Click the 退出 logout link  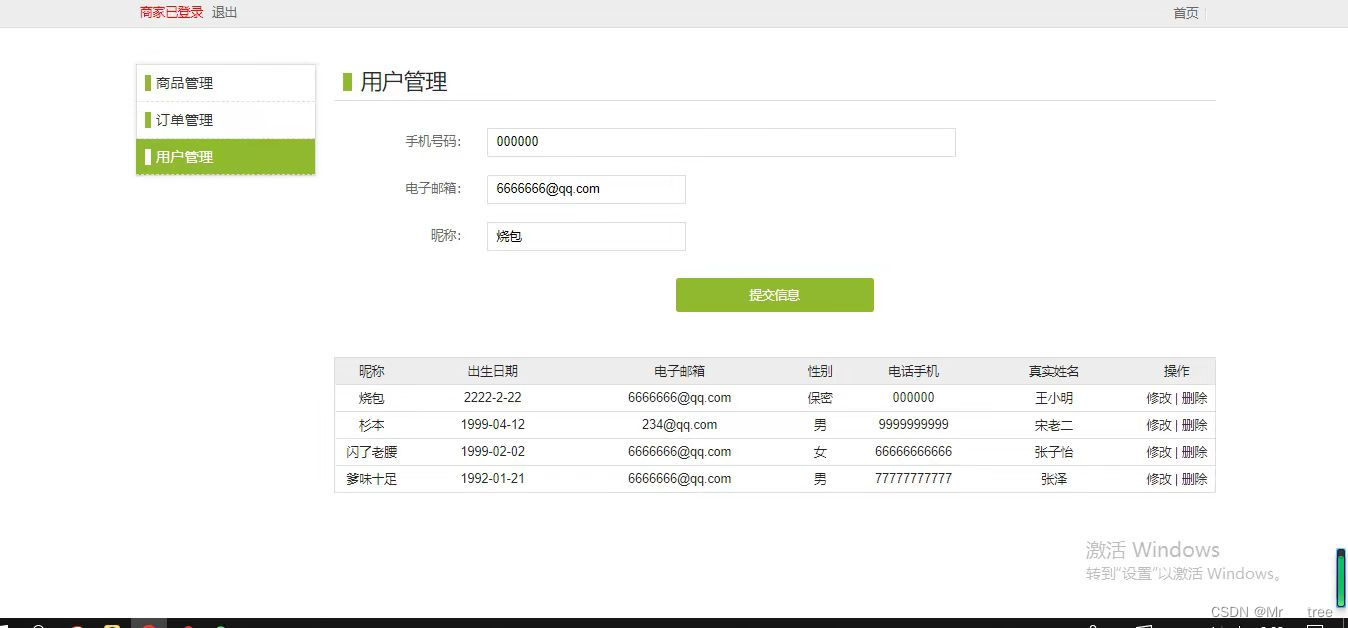[x=225, y=13]
